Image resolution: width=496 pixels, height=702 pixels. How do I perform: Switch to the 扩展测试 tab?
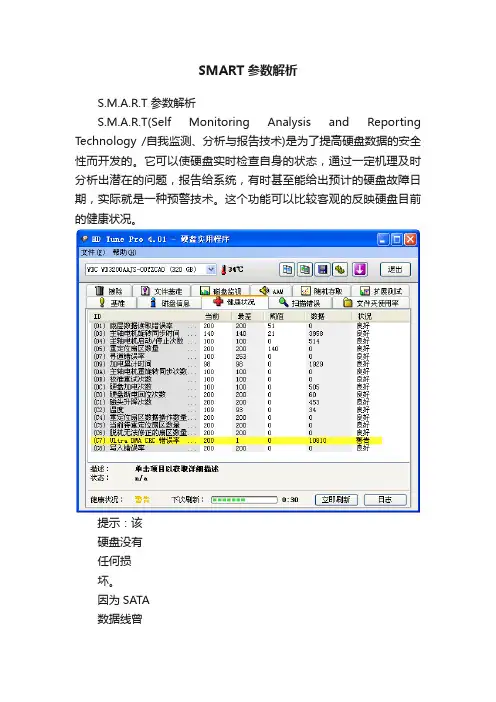click(x=381, y=291)
